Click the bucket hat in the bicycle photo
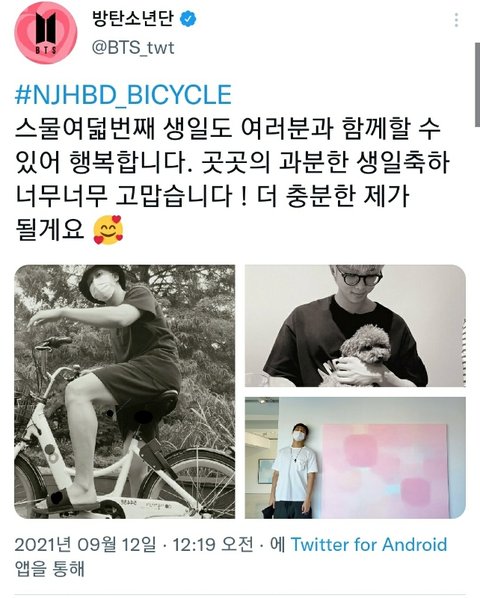Viewport: 480px width, 598px height. coord(98,282)
